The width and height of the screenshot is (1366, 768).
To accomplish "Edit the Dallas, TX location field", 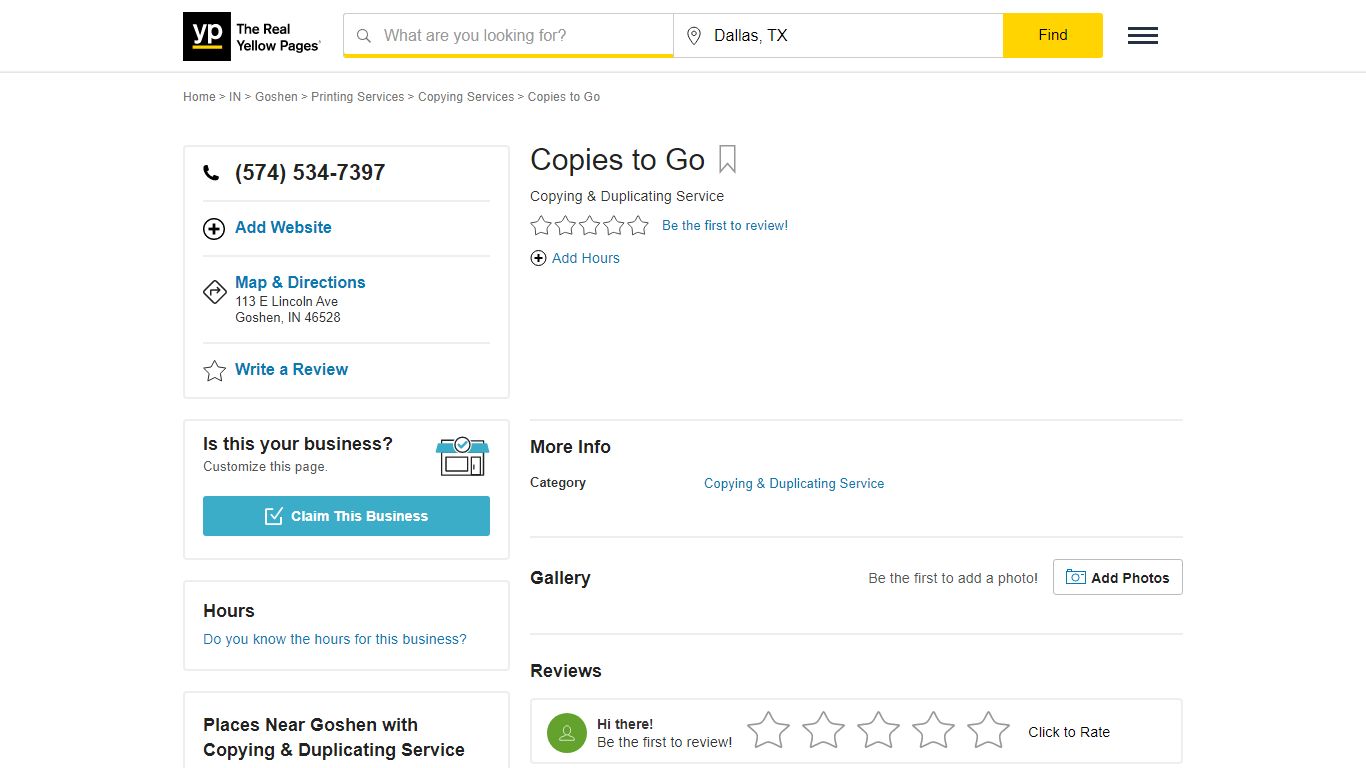I will (x=838, y=36).
